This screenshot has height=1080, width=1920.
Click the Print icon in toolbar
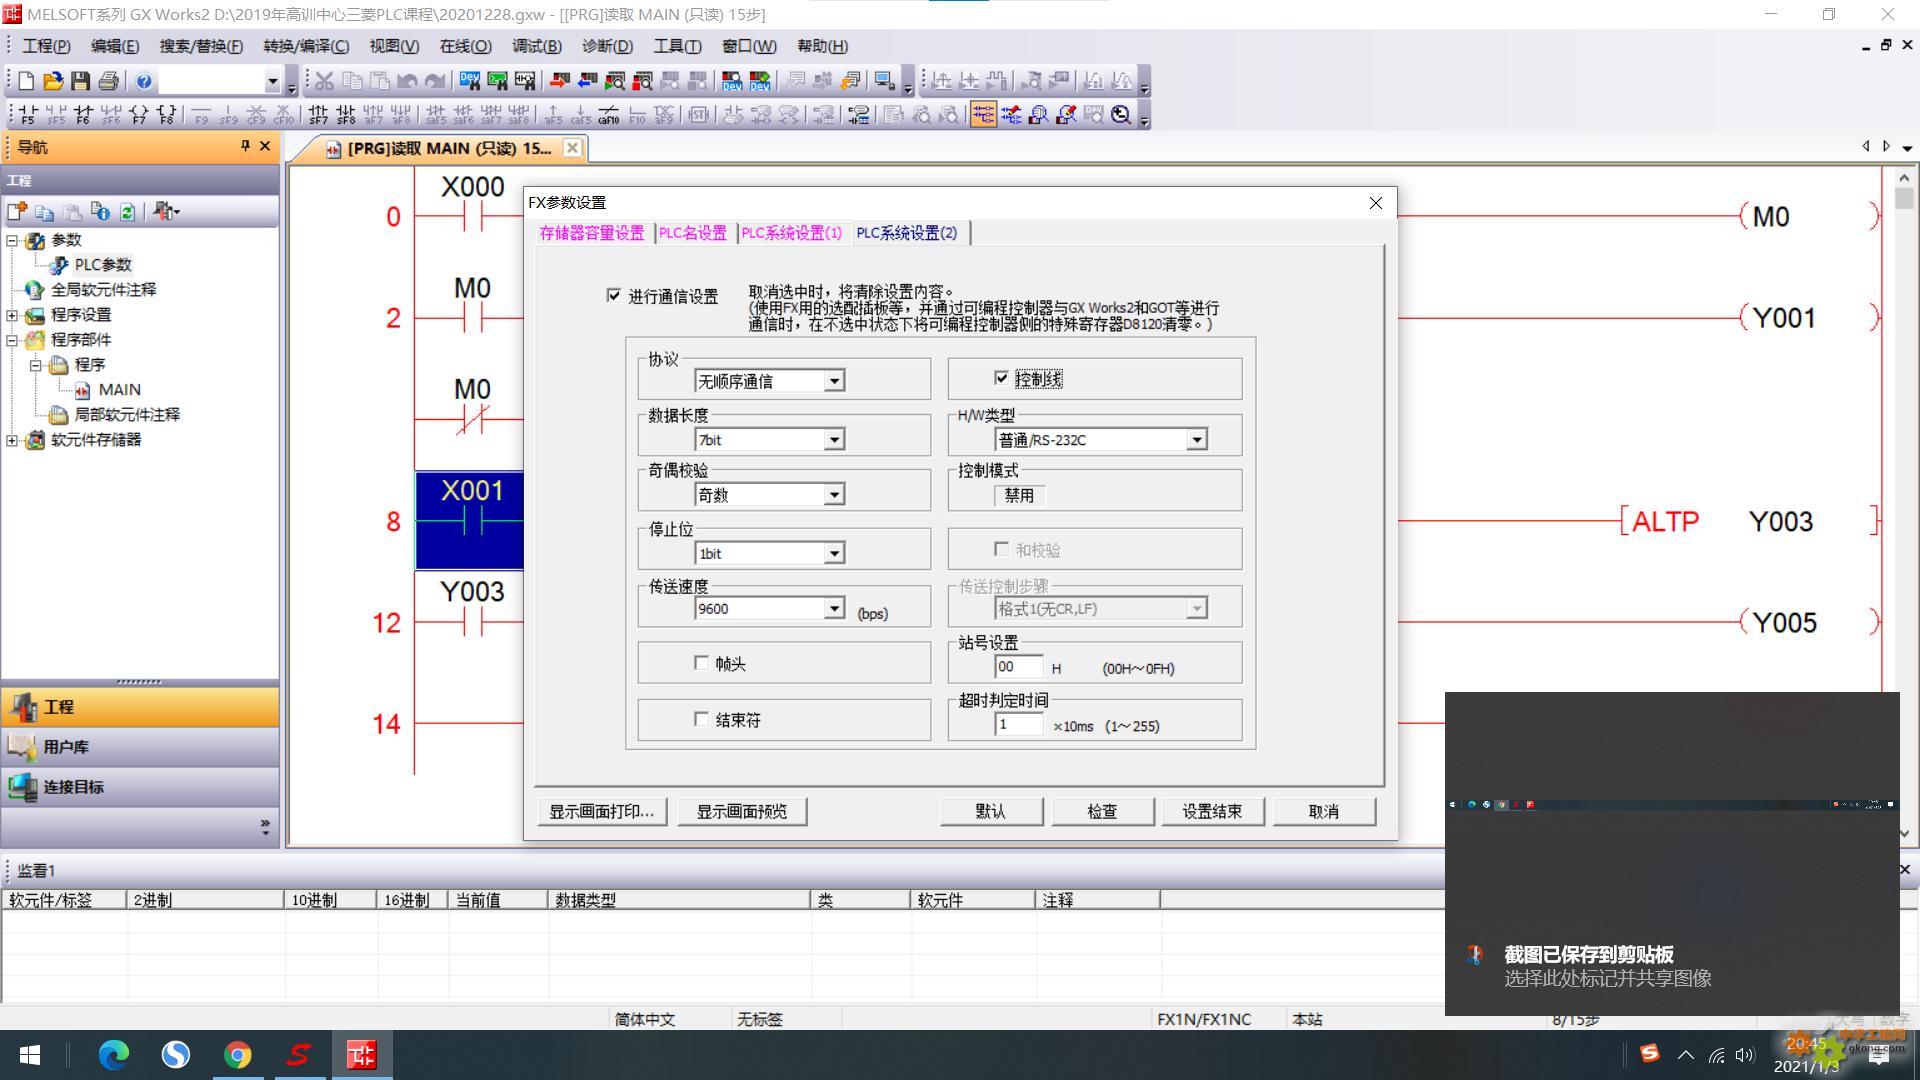point(108,81)
